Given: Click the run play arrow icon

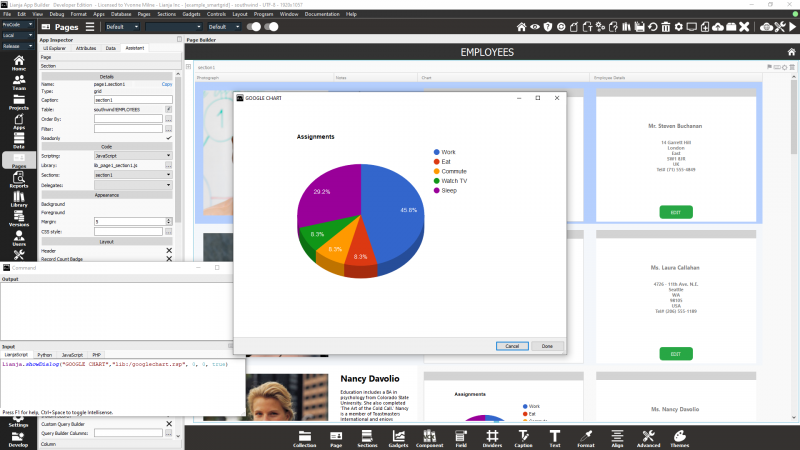Looking at the screenshot, I should point(792,27).
